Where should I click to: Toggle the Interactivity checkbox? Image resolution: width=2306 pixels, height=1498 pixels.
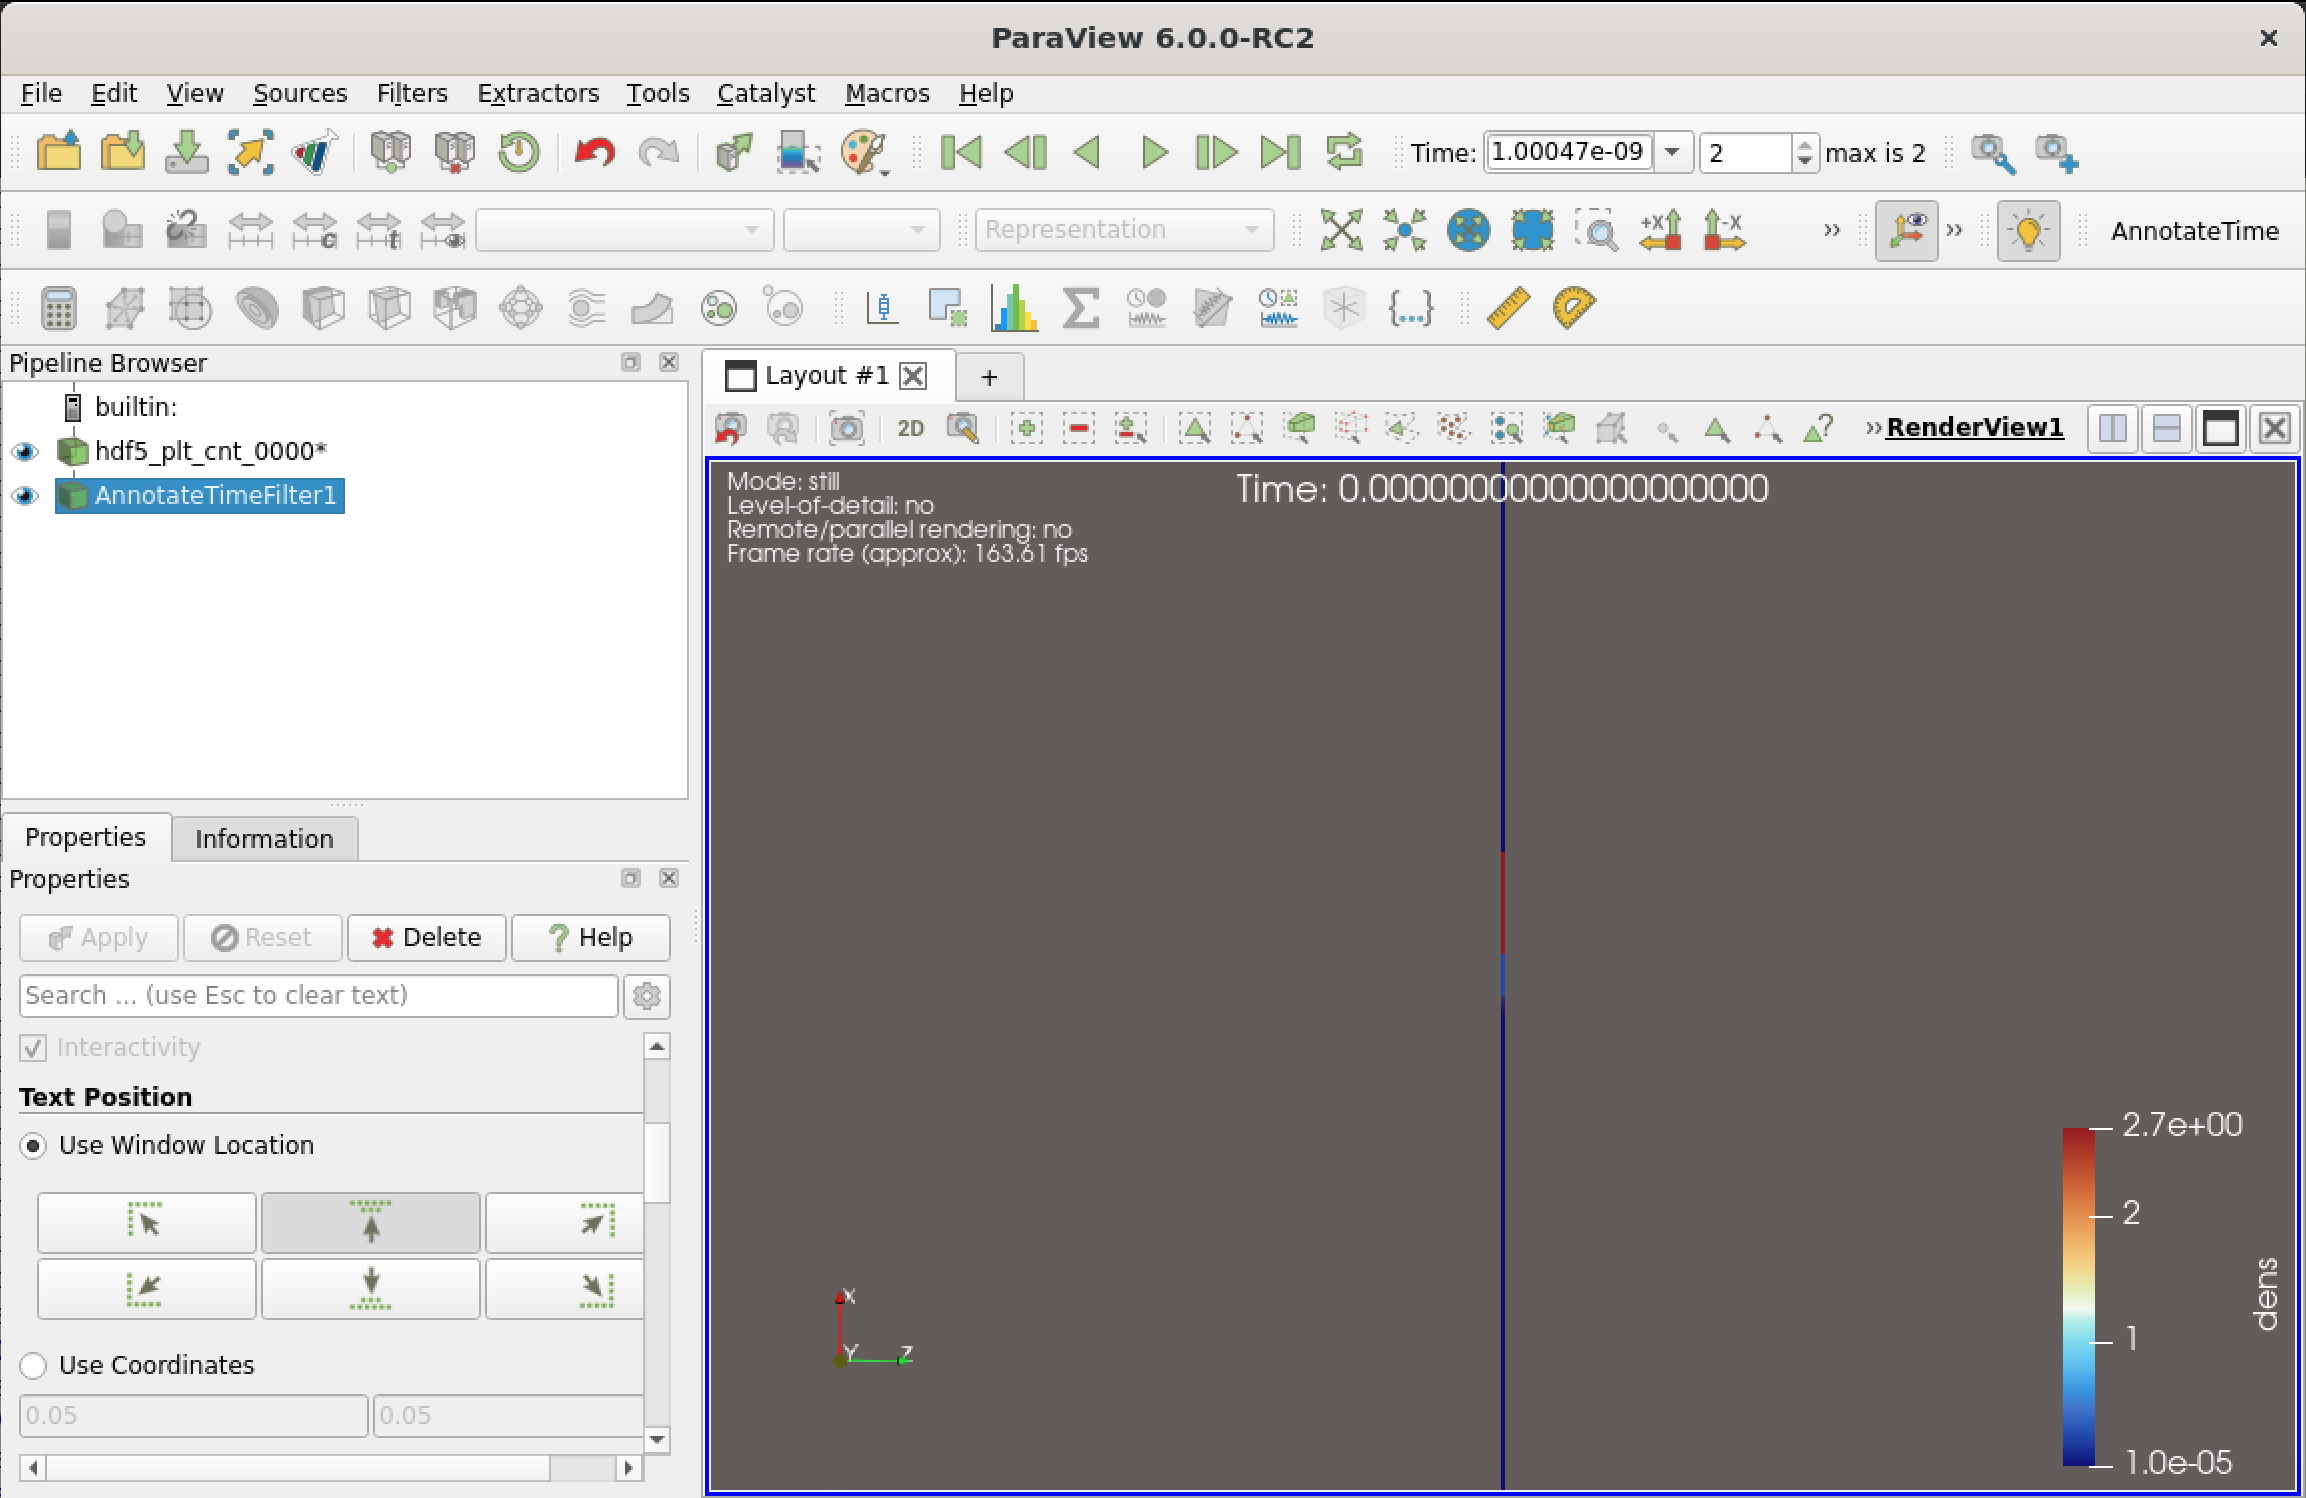tap(33, 1048)
